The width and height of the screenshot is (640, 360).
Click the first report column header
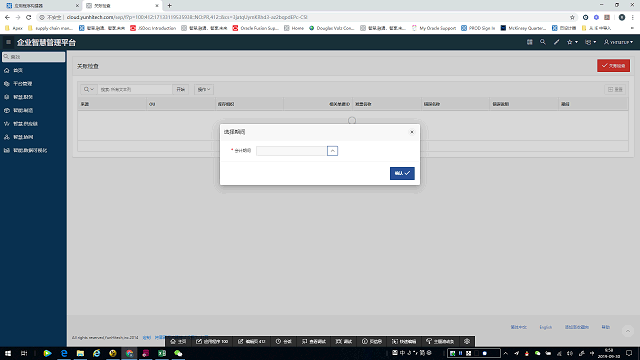(x=112, y=104)
